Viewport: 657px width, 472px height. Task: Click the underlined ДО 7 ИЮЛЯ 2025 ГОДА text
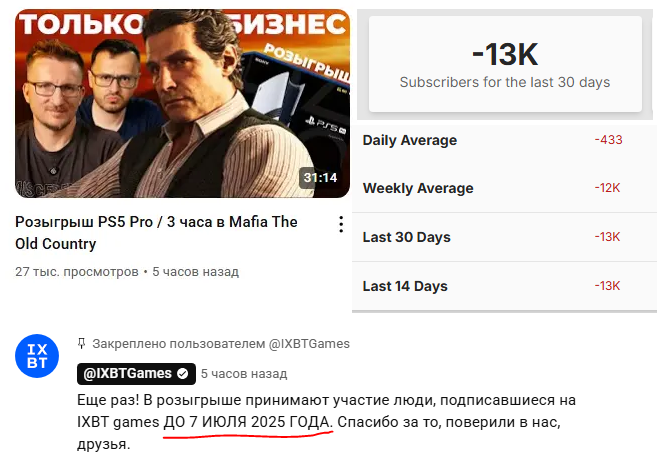tap(248, 422)
